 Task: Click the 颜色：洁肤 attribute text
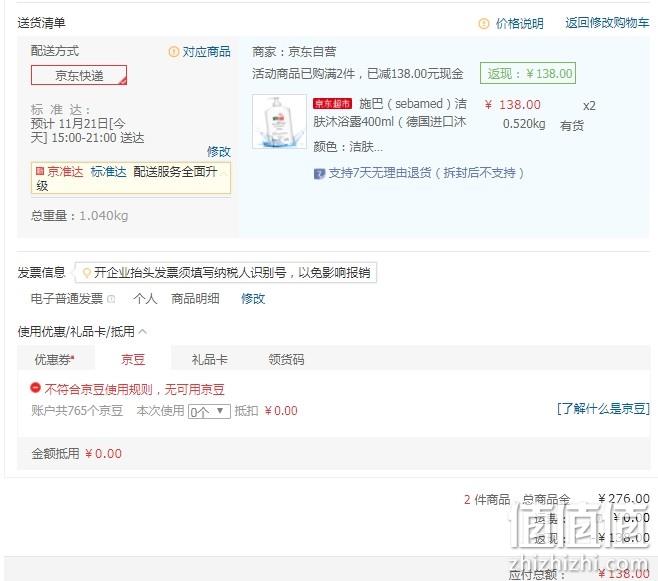point(348,147)
